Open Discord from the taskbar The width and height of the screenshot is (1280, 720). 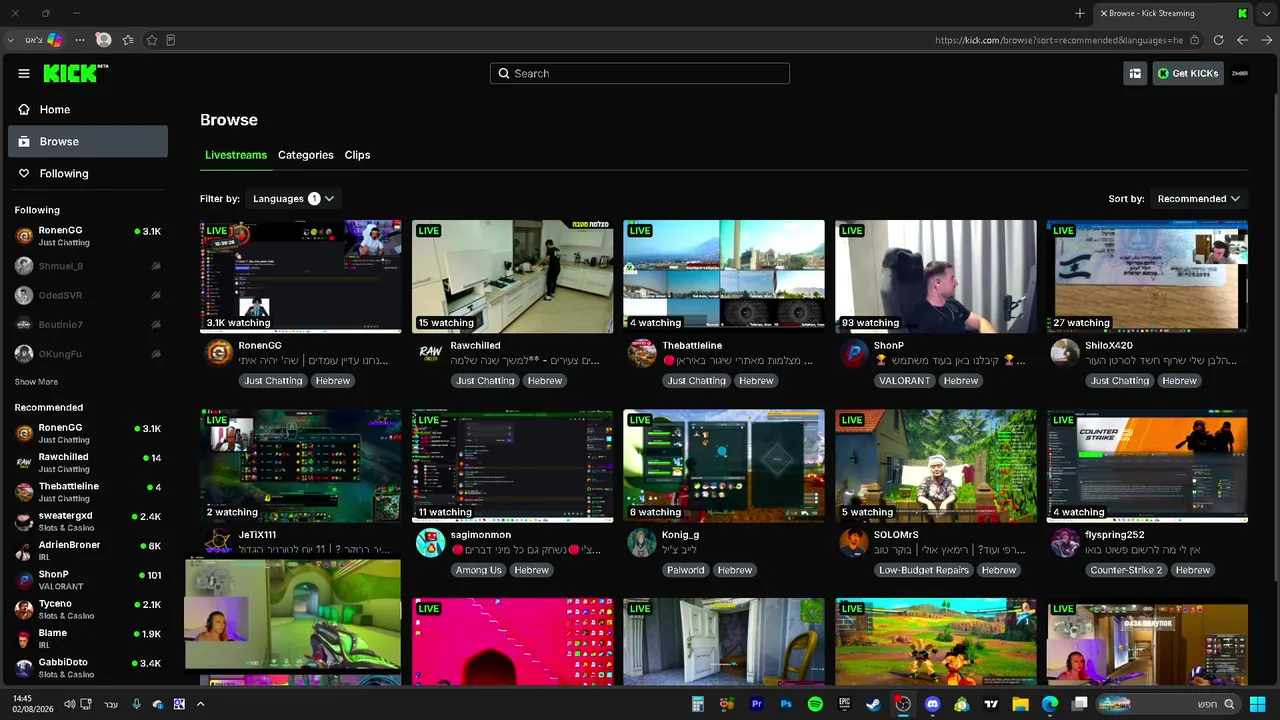point(933,704)
